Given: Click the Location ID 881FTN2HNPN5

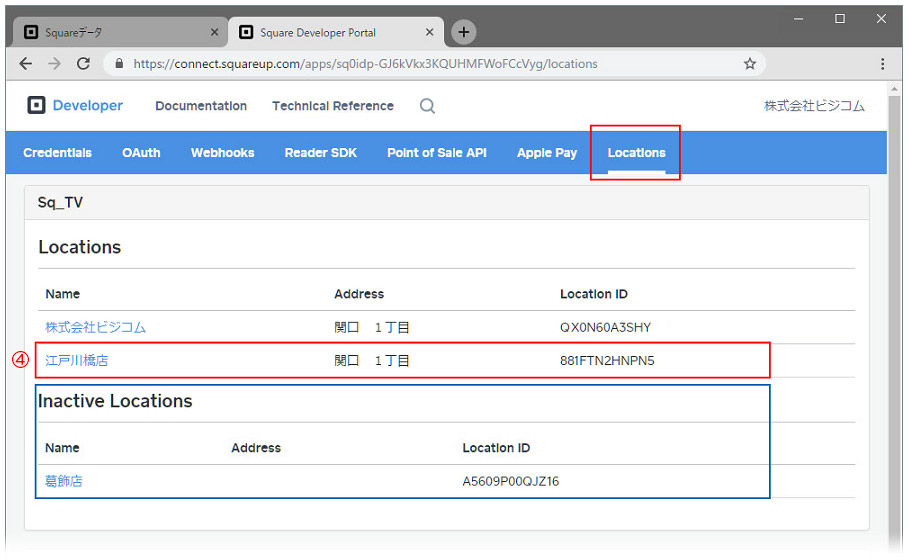Looking at the screenshot, I should click(x=607, y=360).
